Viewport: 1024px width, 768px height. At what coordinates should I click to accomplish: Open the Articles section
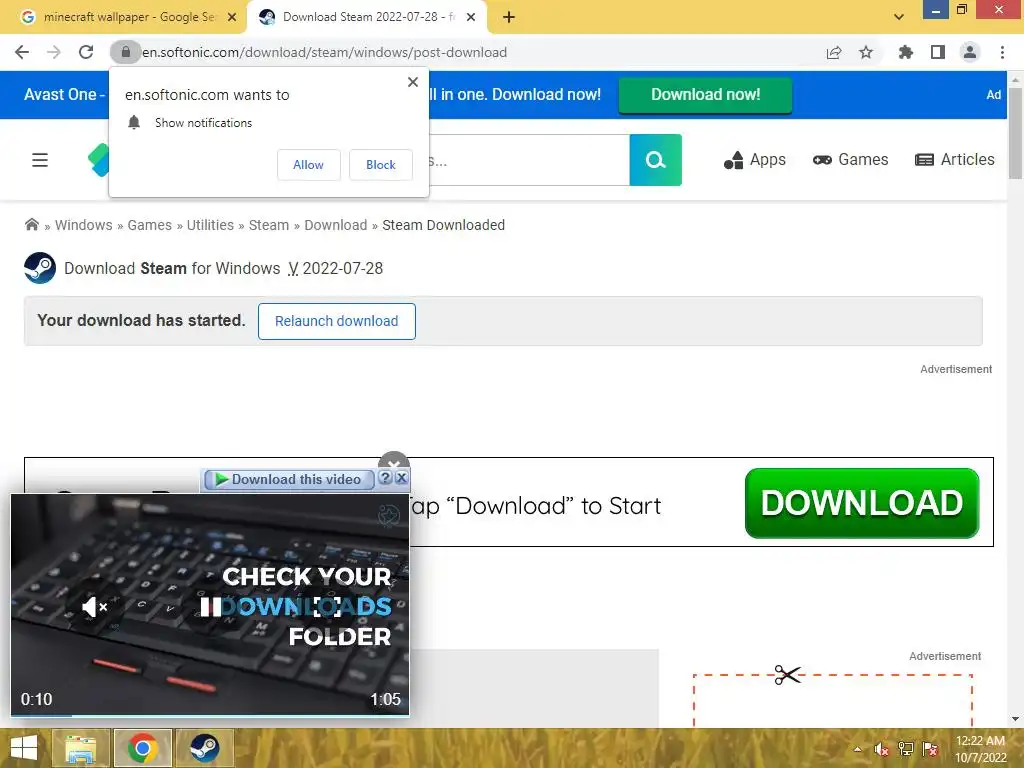[954, 160]
